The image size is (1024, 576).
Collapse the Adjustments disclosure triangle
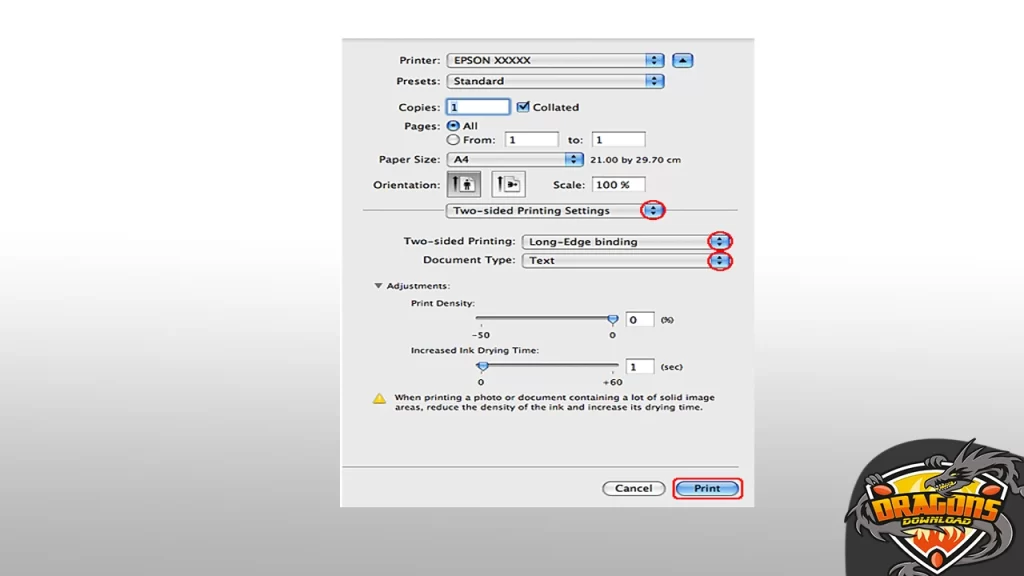pos(378,286)
